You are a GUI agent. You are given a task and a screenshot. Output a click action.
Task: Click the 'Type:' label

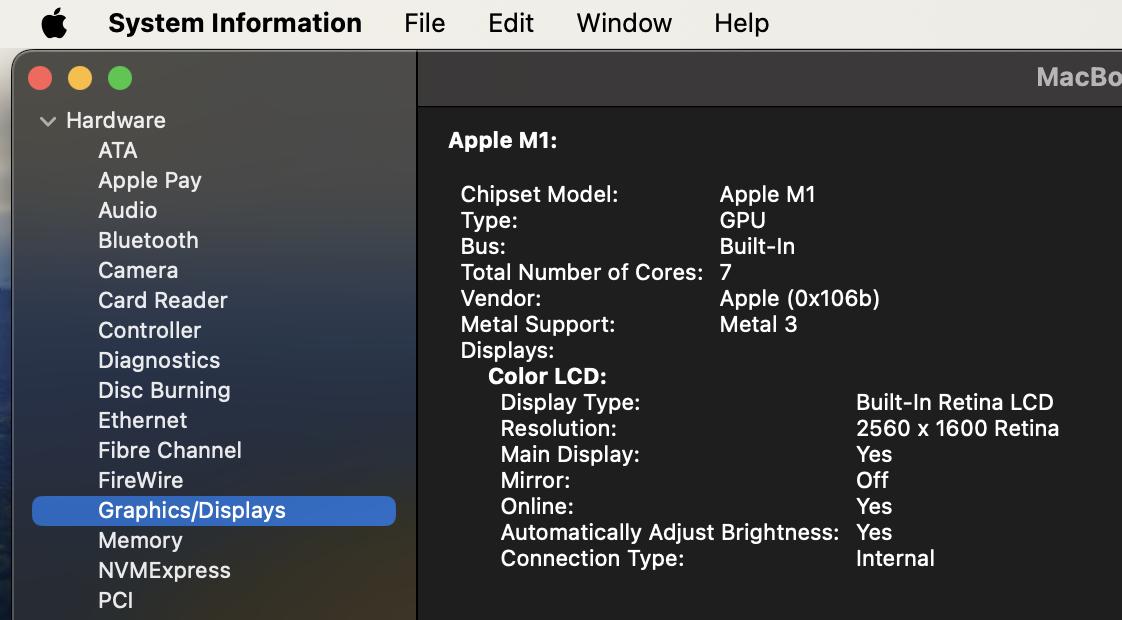pyautogui.click(x=489, y=221)
